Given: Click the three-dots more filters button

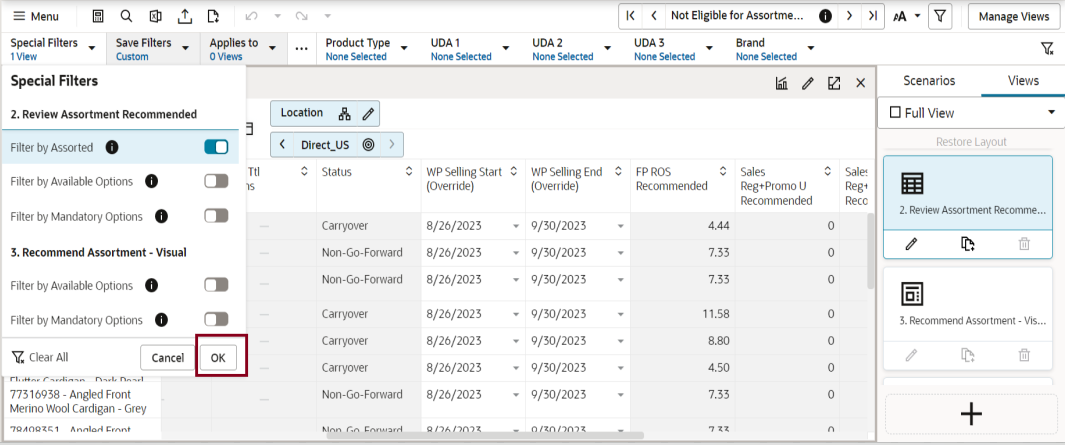Looking at the screenshot, I should 302,49.
